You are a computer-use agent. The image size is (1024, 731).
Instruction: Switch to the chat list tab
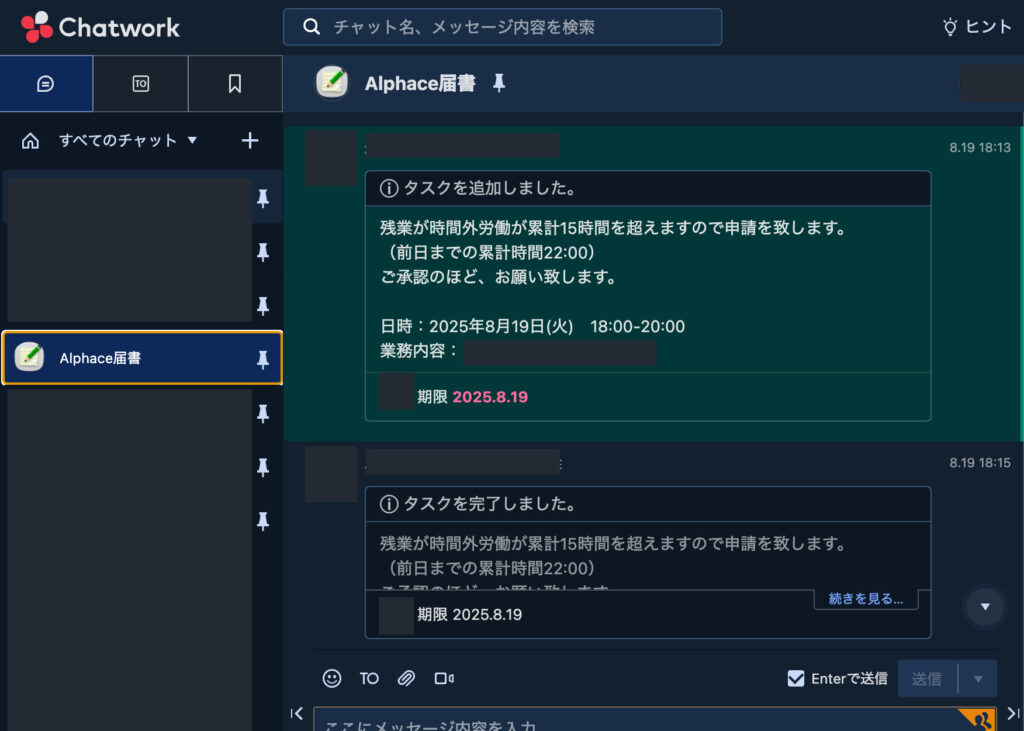click(46, 84)
